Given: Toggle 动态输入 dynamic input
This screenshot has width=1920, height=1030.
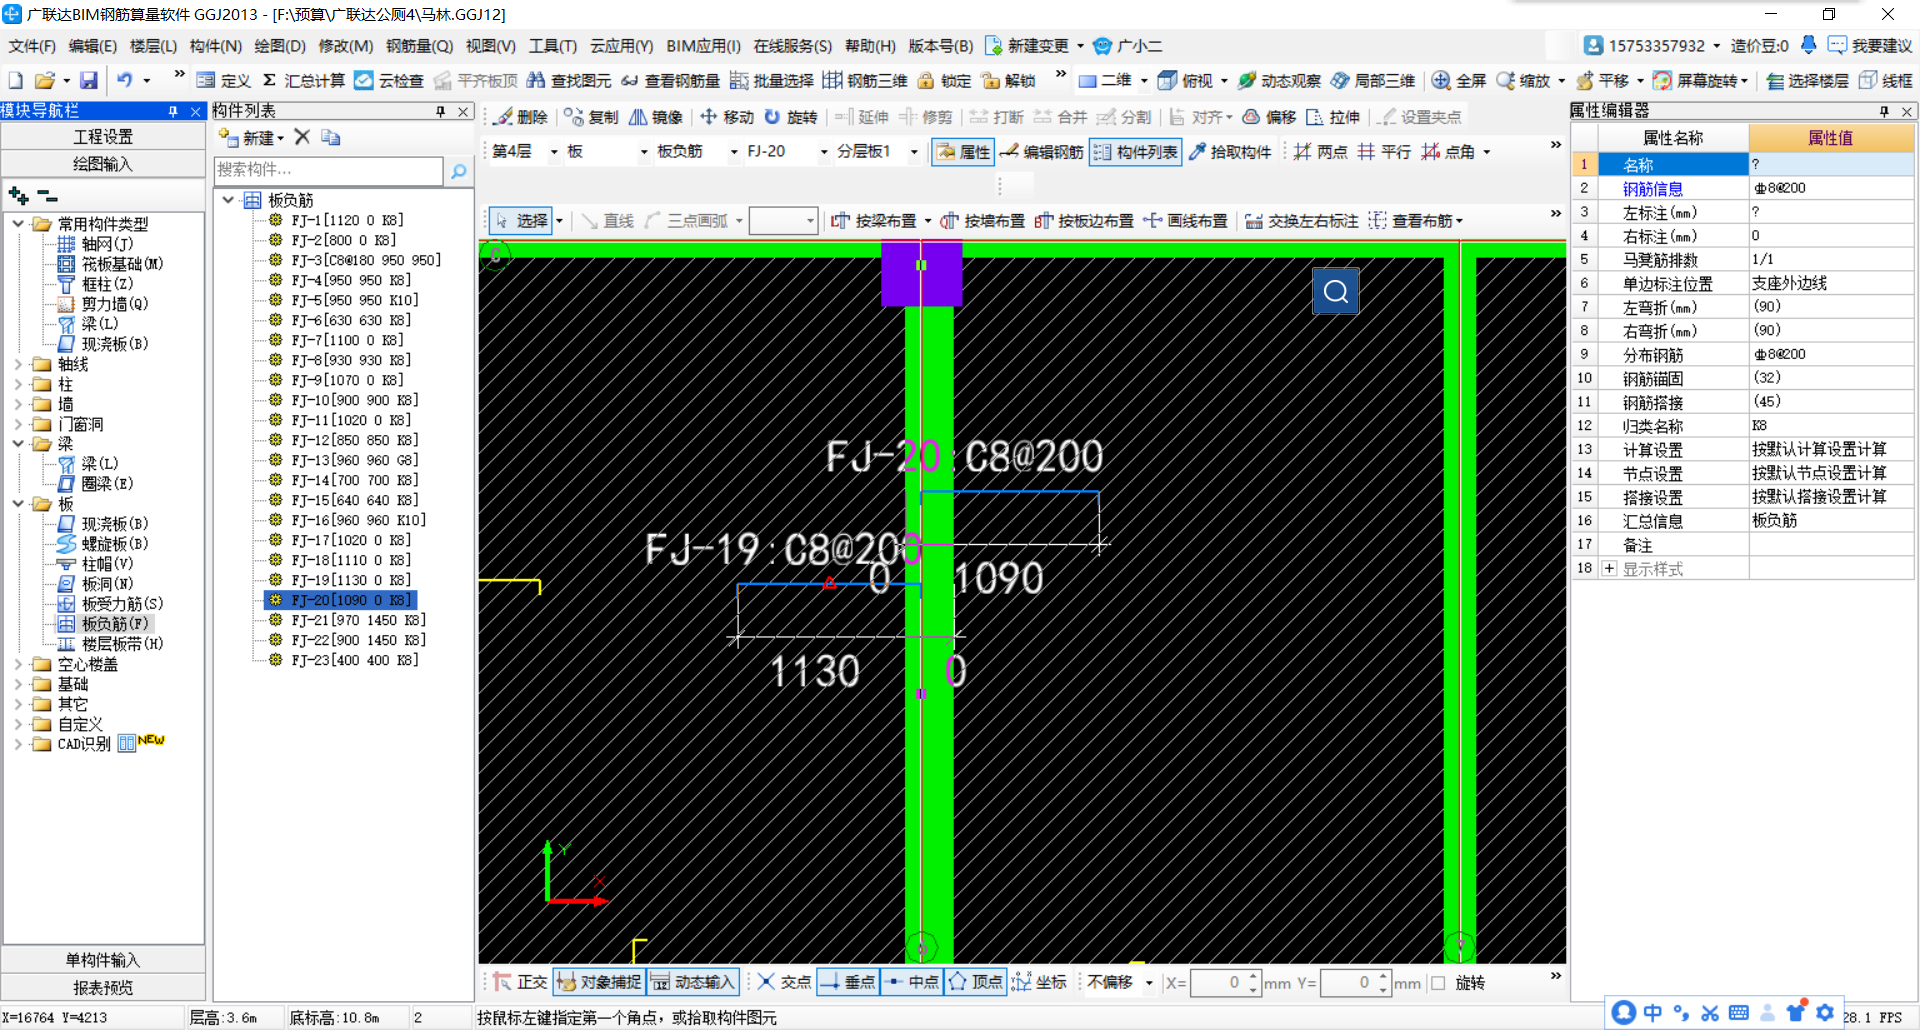Looking at the screenshot, I should [693, 982].
